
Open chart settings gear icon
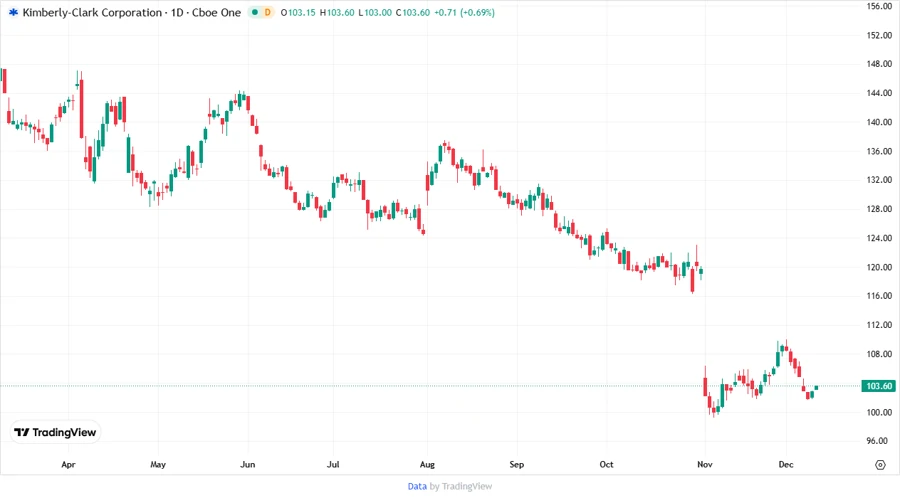[880, 465]
